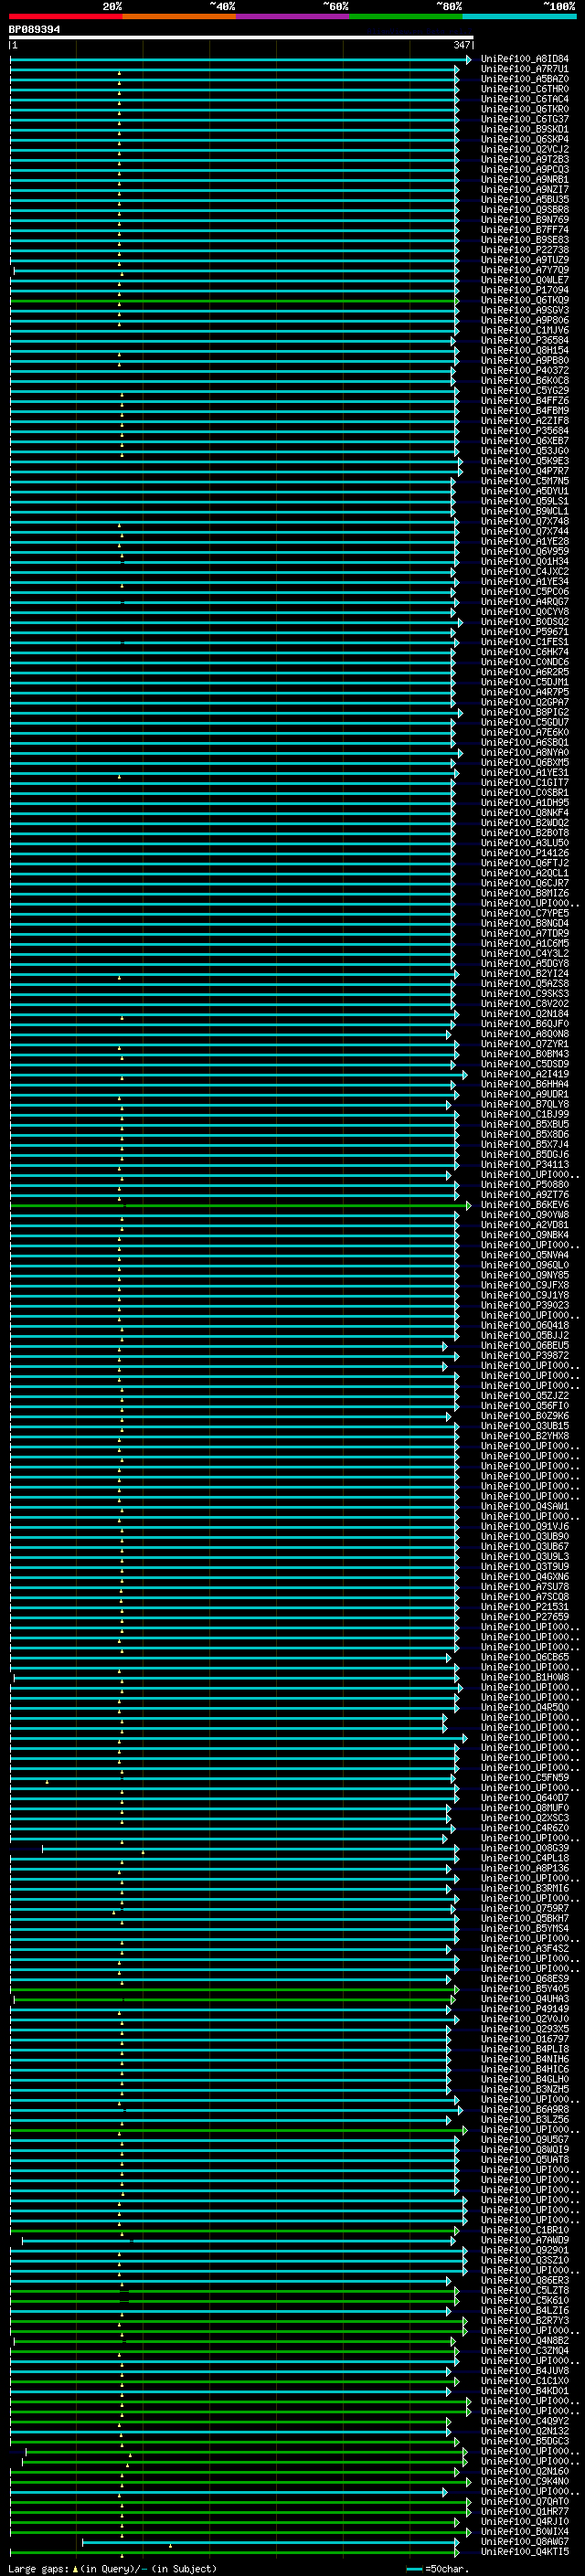Click the green ~80% identity legend segment
585x2576 pixels.
pyautogui.click(x=406, y=16)
